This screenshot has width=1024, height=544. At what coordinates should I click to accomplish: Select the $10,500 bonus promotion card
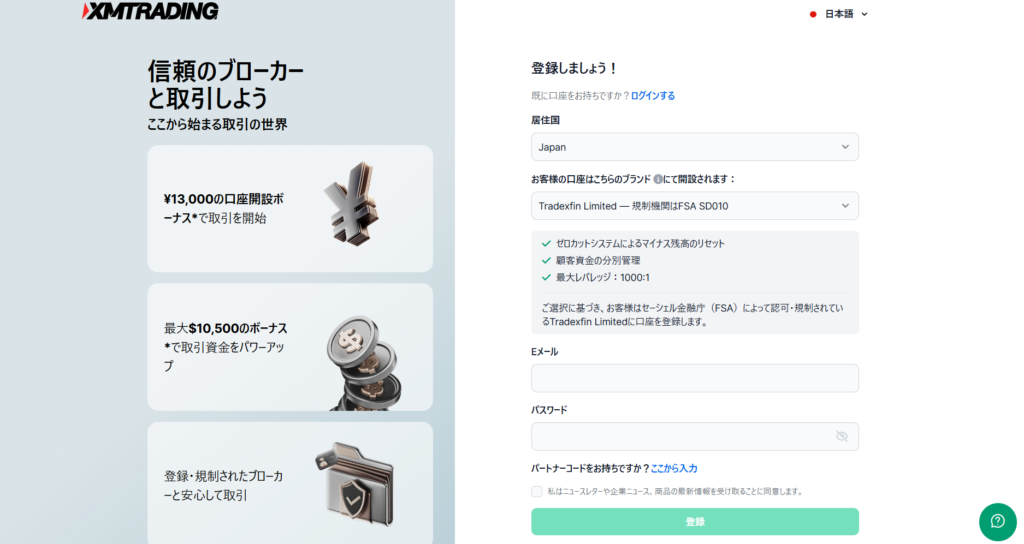pyautogui.click(x=290, y=347)
